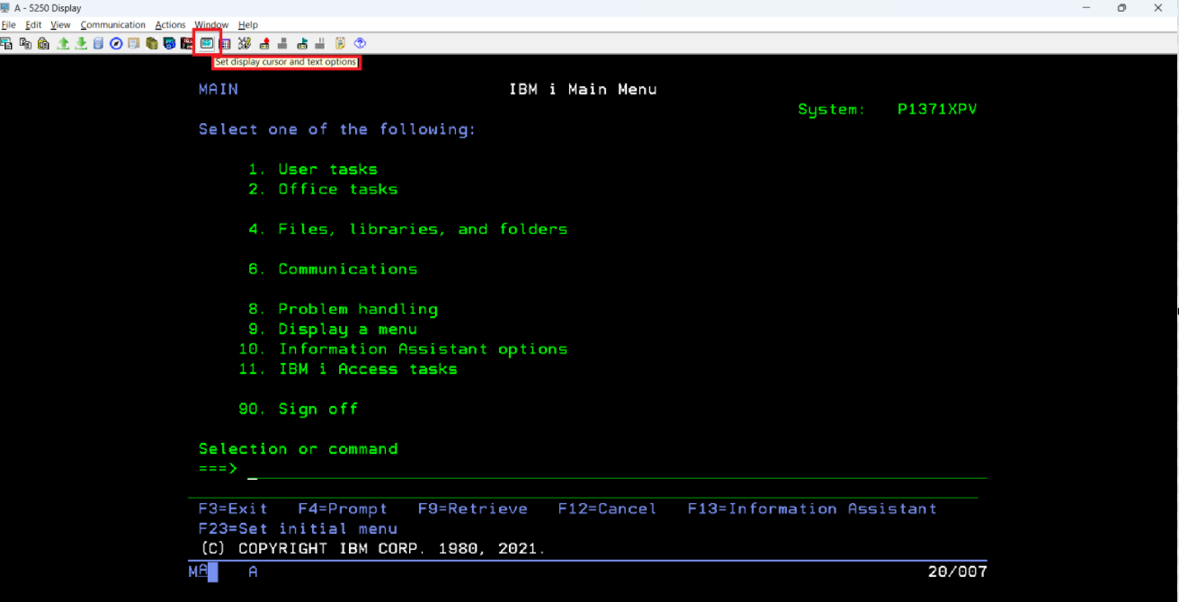1179x602 pixels.
Task: Click the stacked yellow pages toolbar icon
Action: [153, 44]
